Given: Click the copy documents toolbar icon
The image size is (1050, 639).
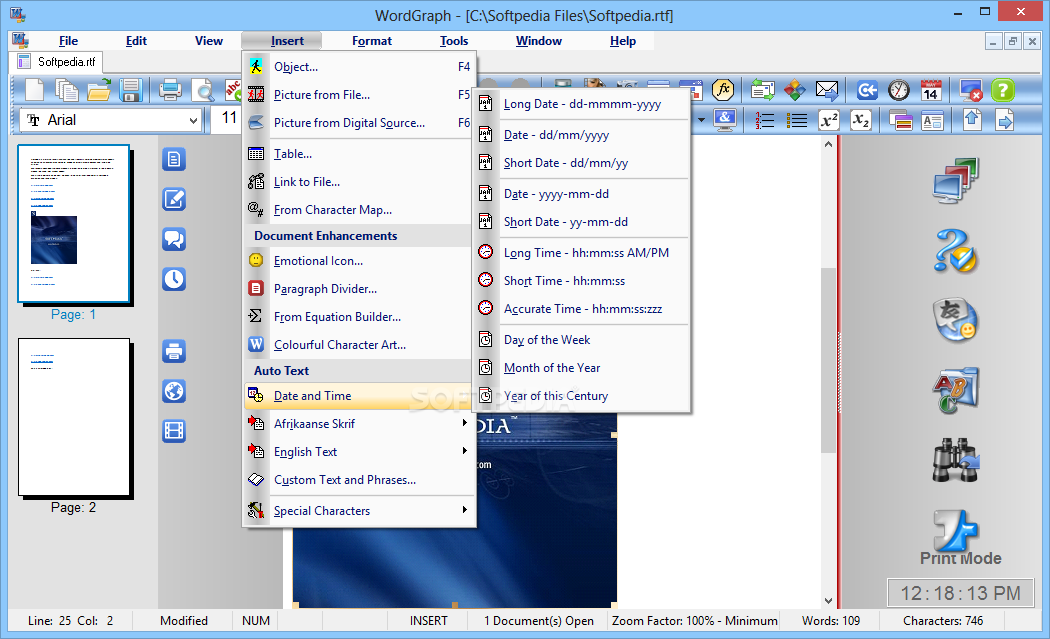Looking at the screenshot, I should click(66, 90).
